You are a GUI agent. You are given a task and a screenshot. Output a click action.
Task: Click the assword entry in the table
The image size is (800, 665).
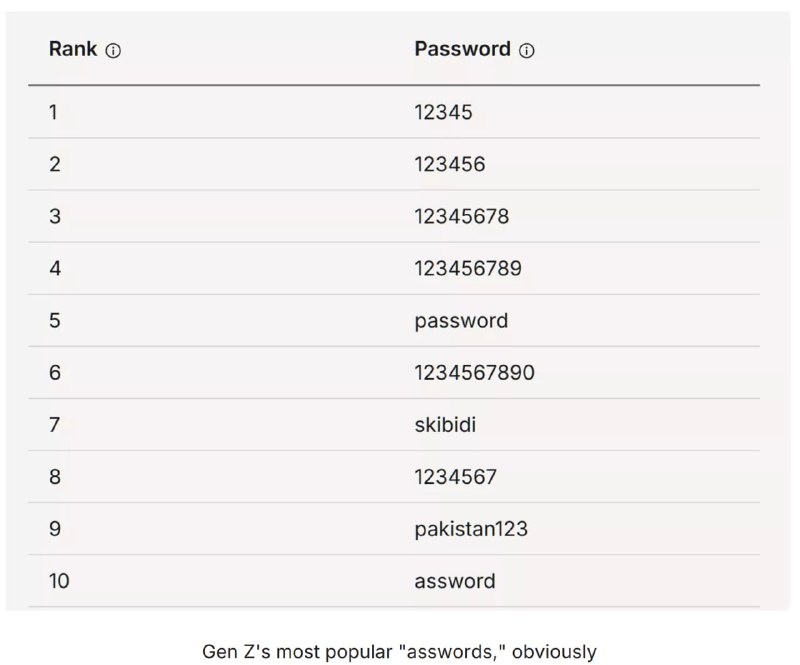(x=455, y=581)
